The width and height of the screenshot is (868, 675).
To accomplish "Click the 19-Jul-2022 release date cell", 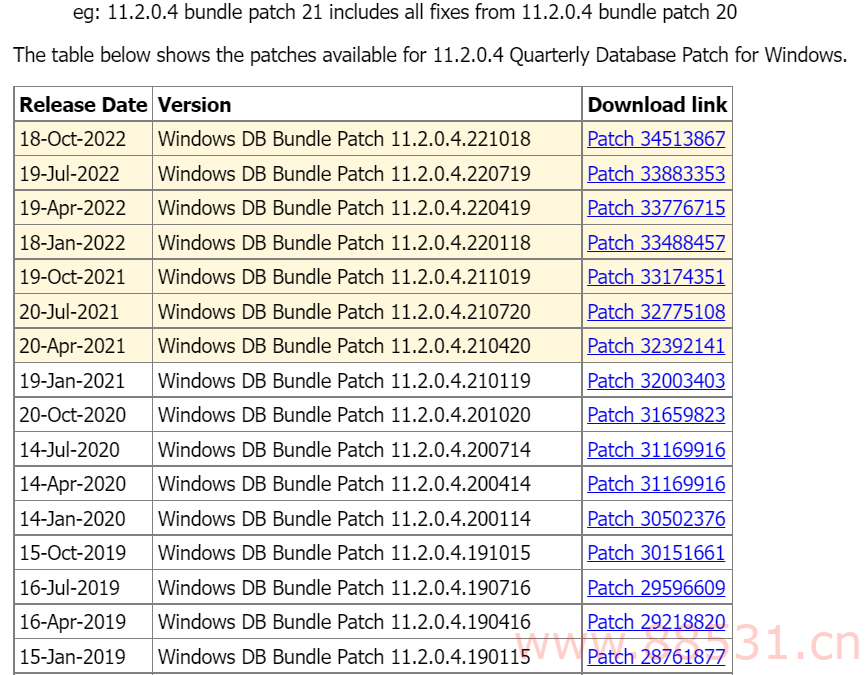I will click(84, 174).
